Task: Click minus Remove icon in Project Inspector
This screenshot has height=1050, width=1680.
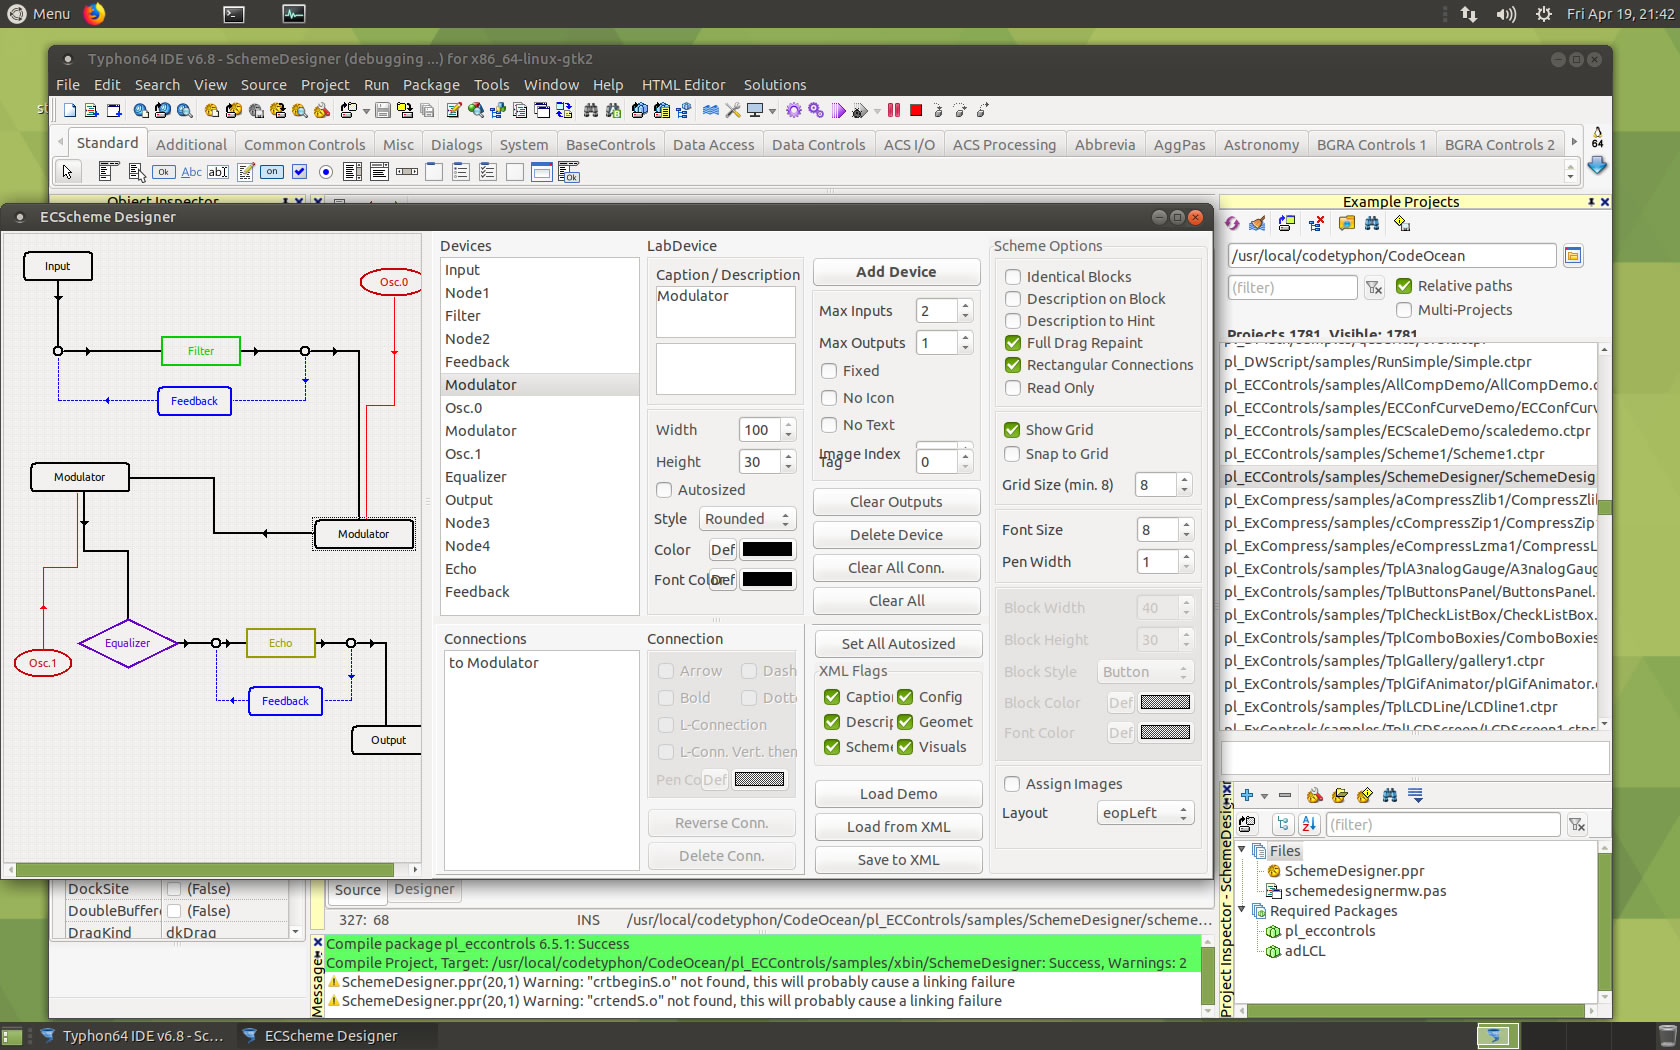Action: tap(1285, 796)
